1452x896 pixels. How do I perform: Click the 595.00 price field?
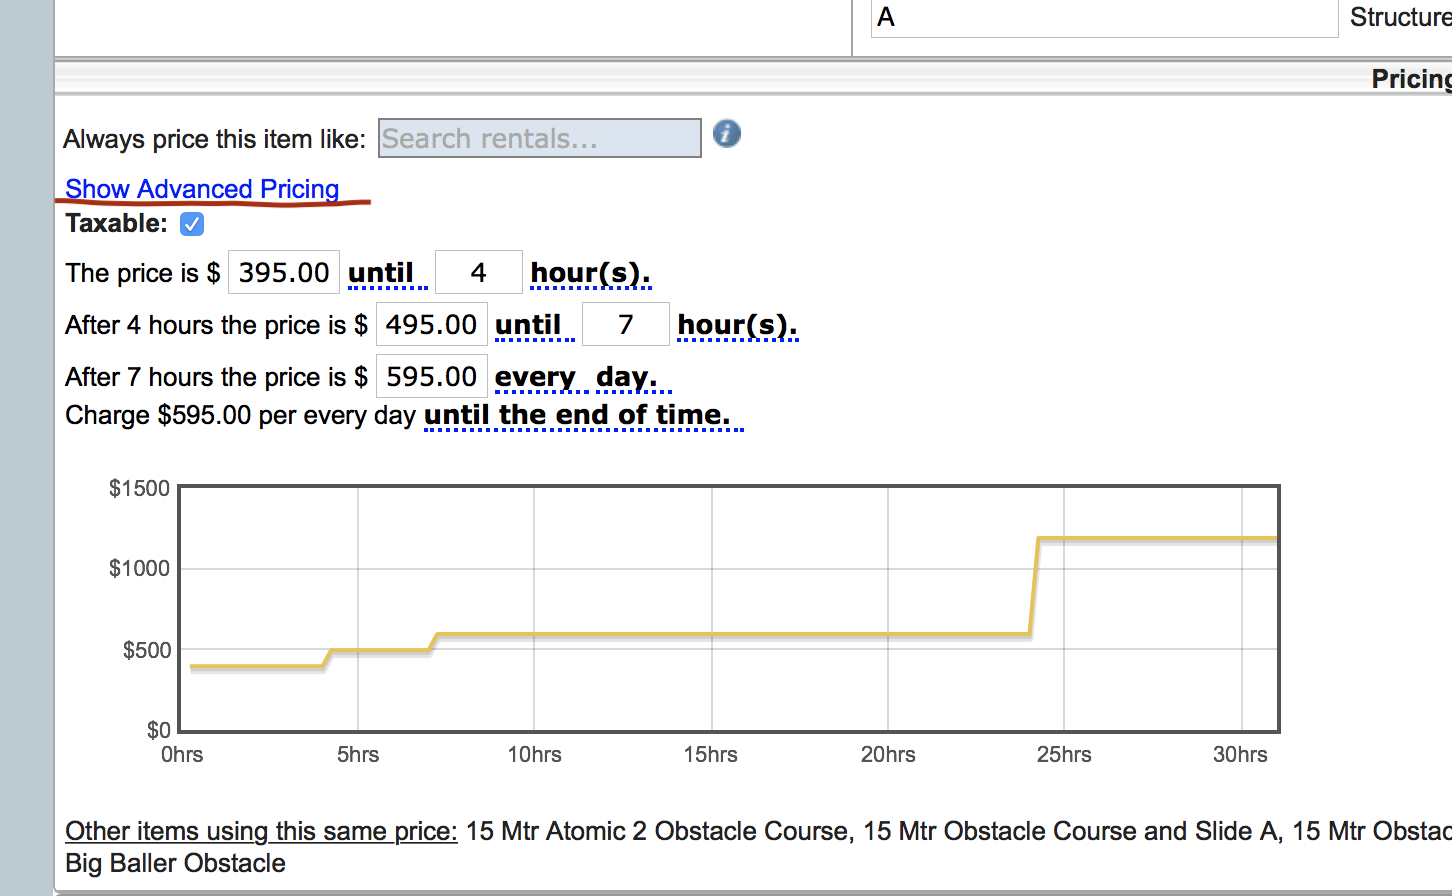click(431, 377)
